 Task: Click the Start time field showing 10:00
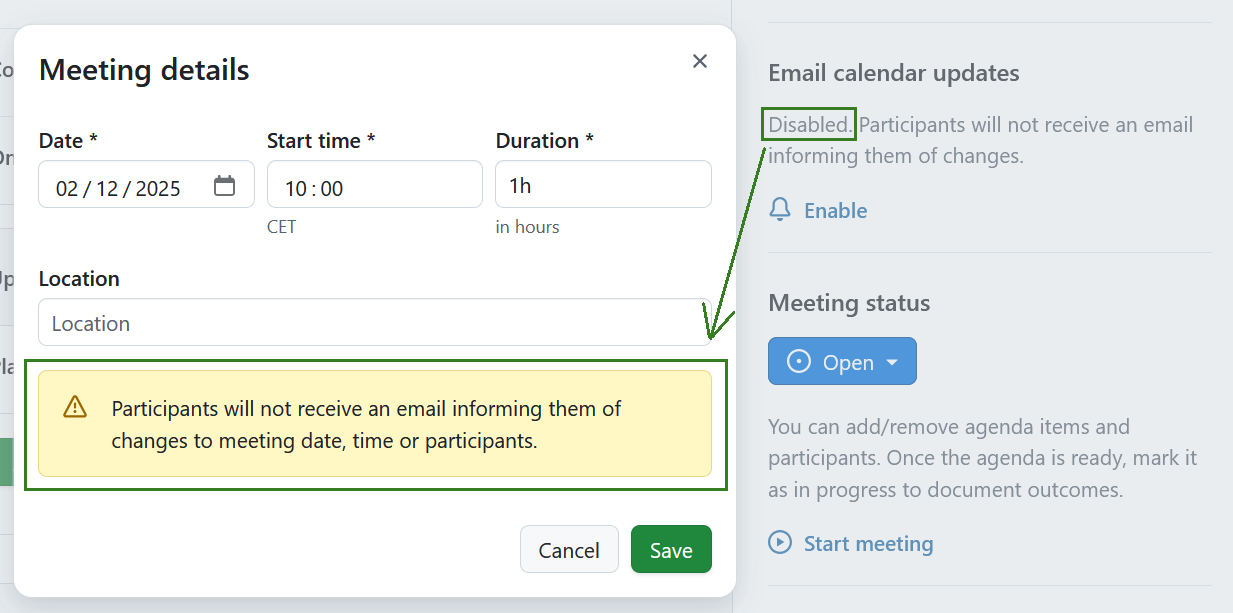[x=374, y=184]
